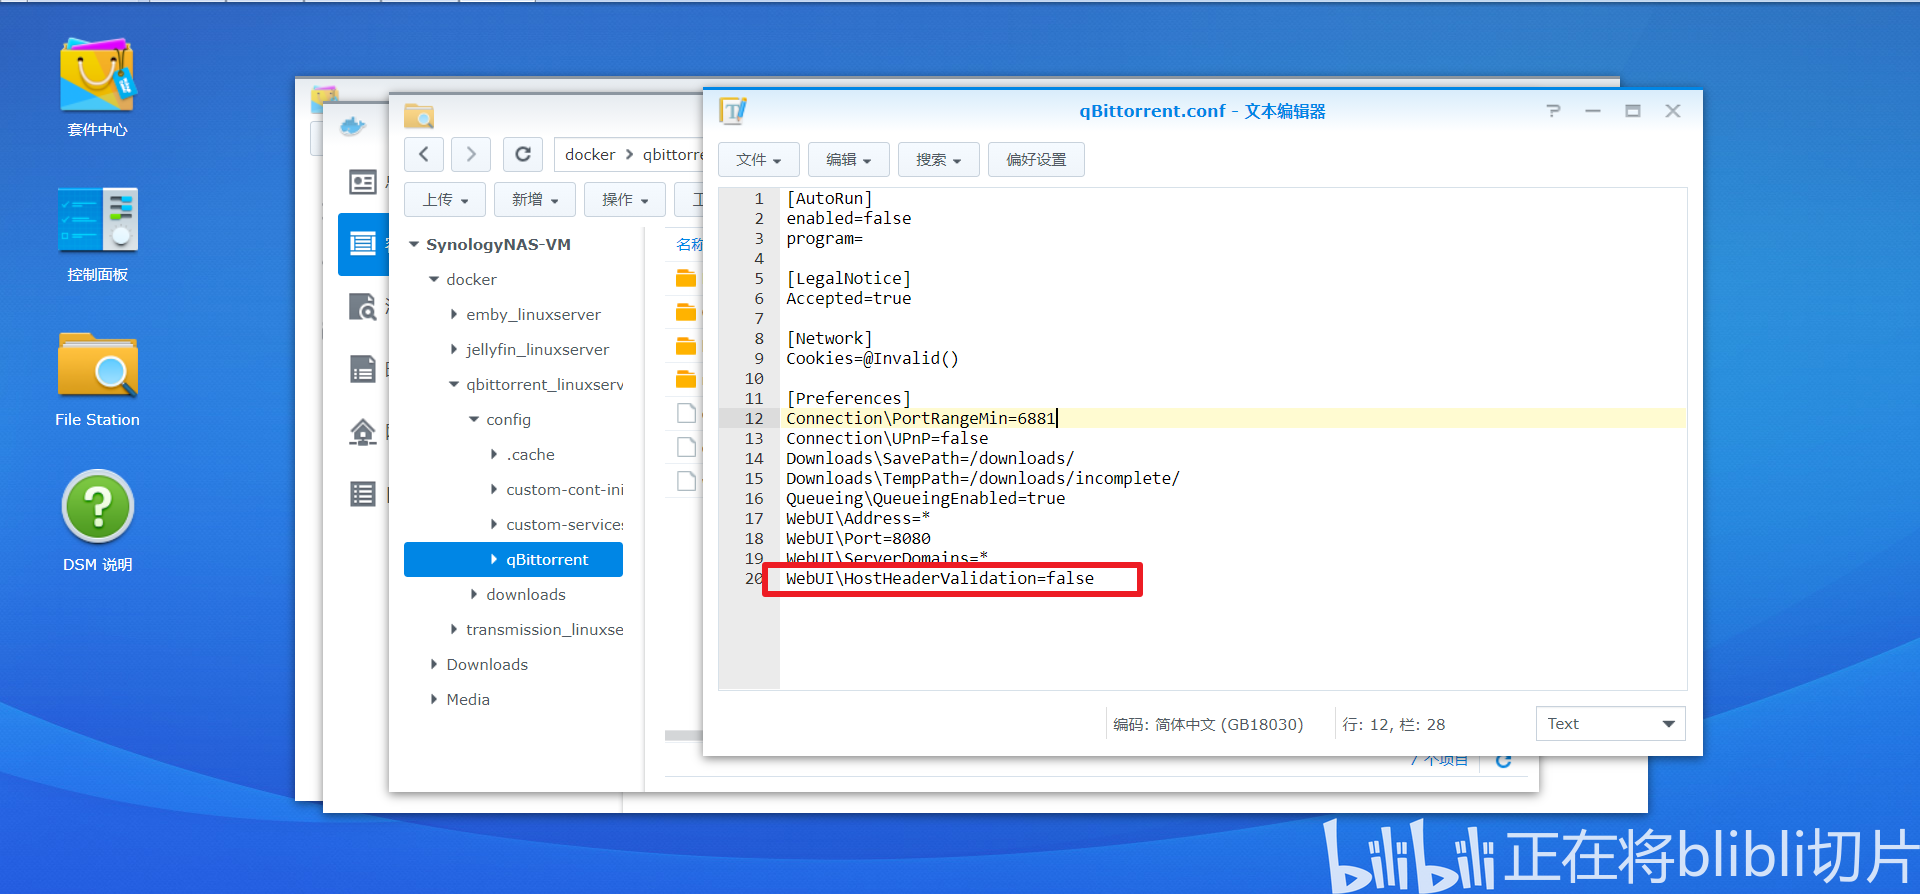Open the Docker log sidebar icon
The width and height of the screenshot is (1920, 894).
(x=363, y=494)
